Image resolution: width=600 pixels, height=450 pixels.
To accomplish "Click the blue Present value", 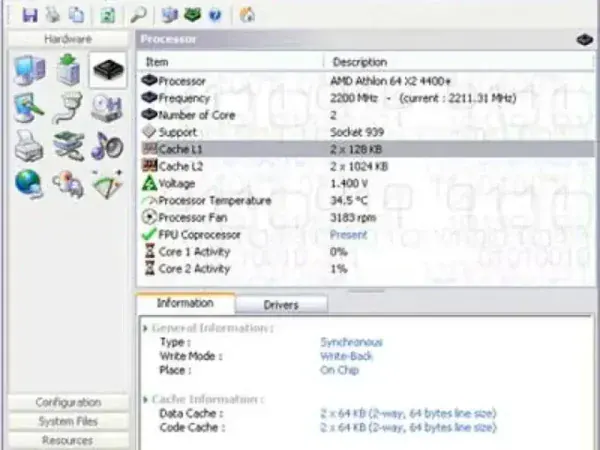I will tap(348, 235).
